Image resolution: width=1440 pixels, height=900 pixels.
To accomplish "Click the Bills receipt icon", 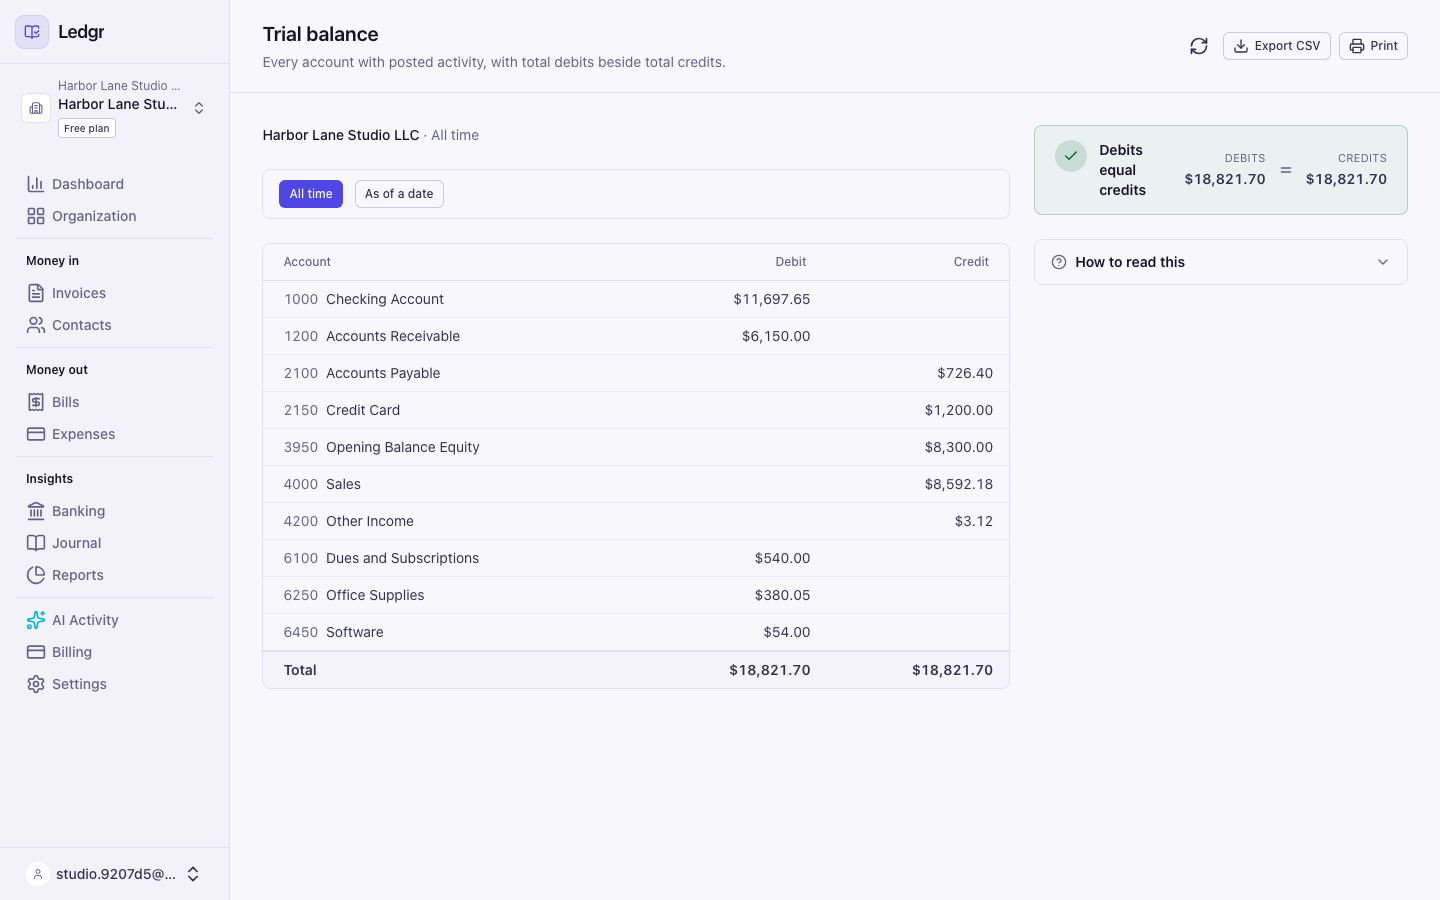I will [36, 402].
